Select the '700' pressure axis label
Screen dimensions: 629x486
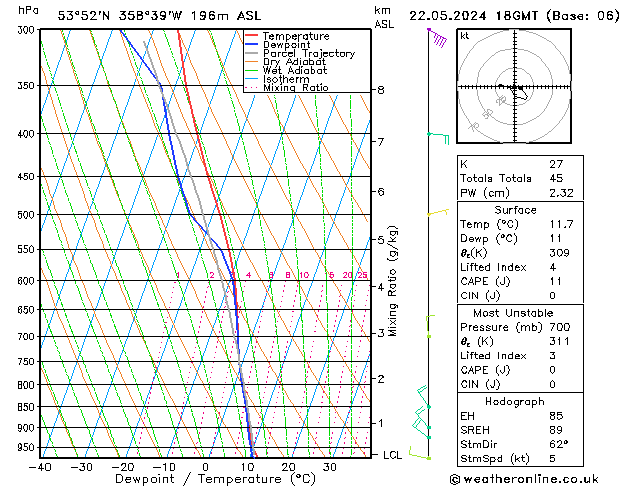tap(28, 337)
